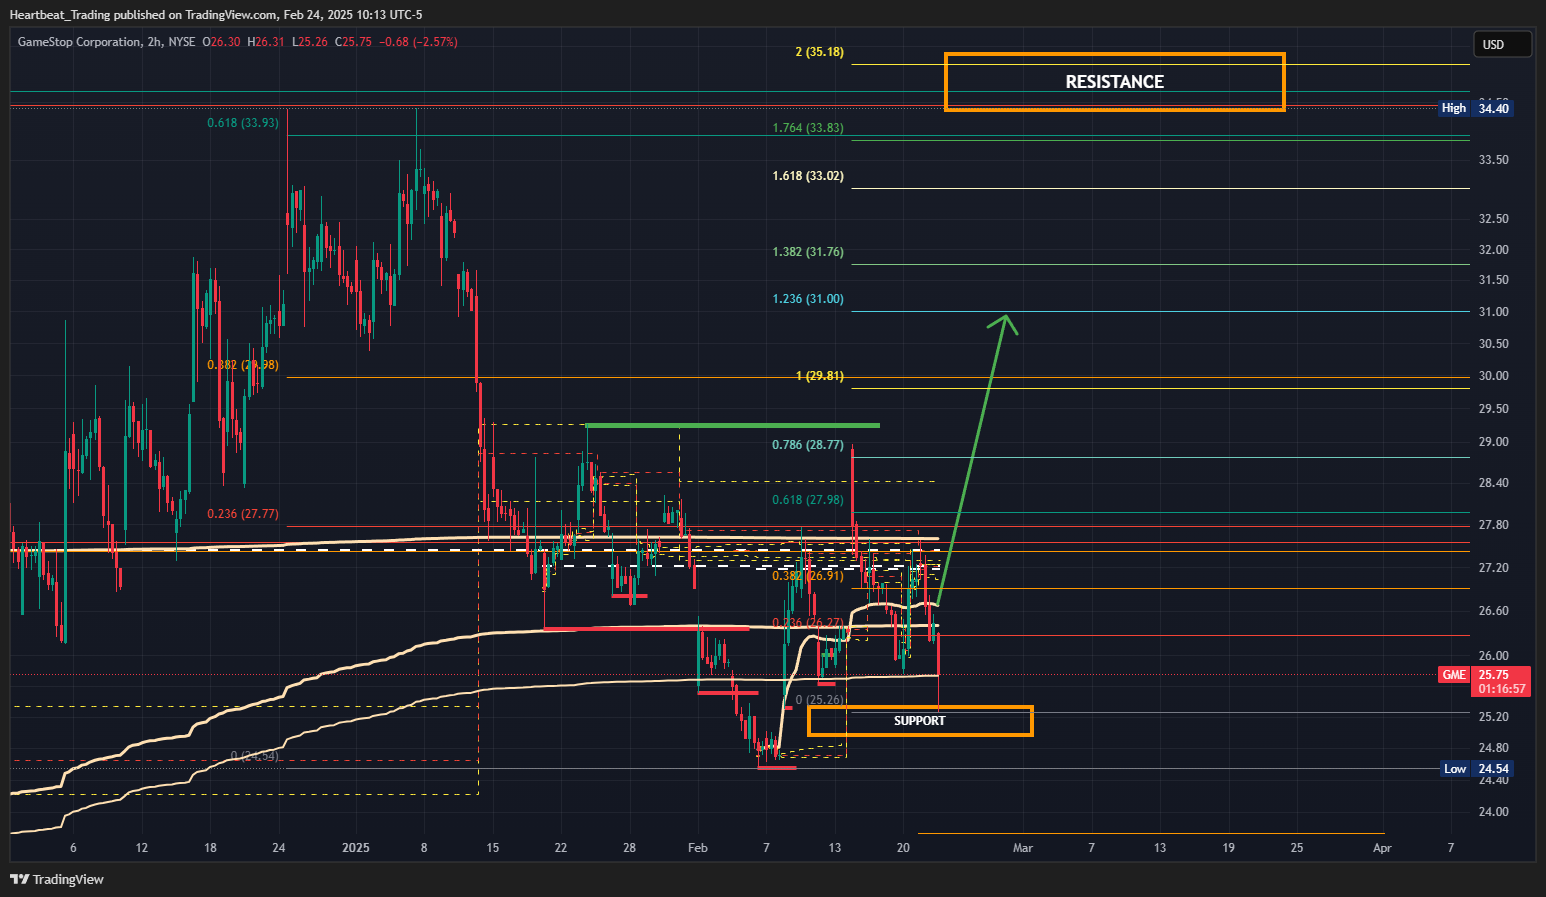Click the change value −0.68 (−2.57%)
Viewport: 1546px width, 897px height.
click(x=418, y=42)
